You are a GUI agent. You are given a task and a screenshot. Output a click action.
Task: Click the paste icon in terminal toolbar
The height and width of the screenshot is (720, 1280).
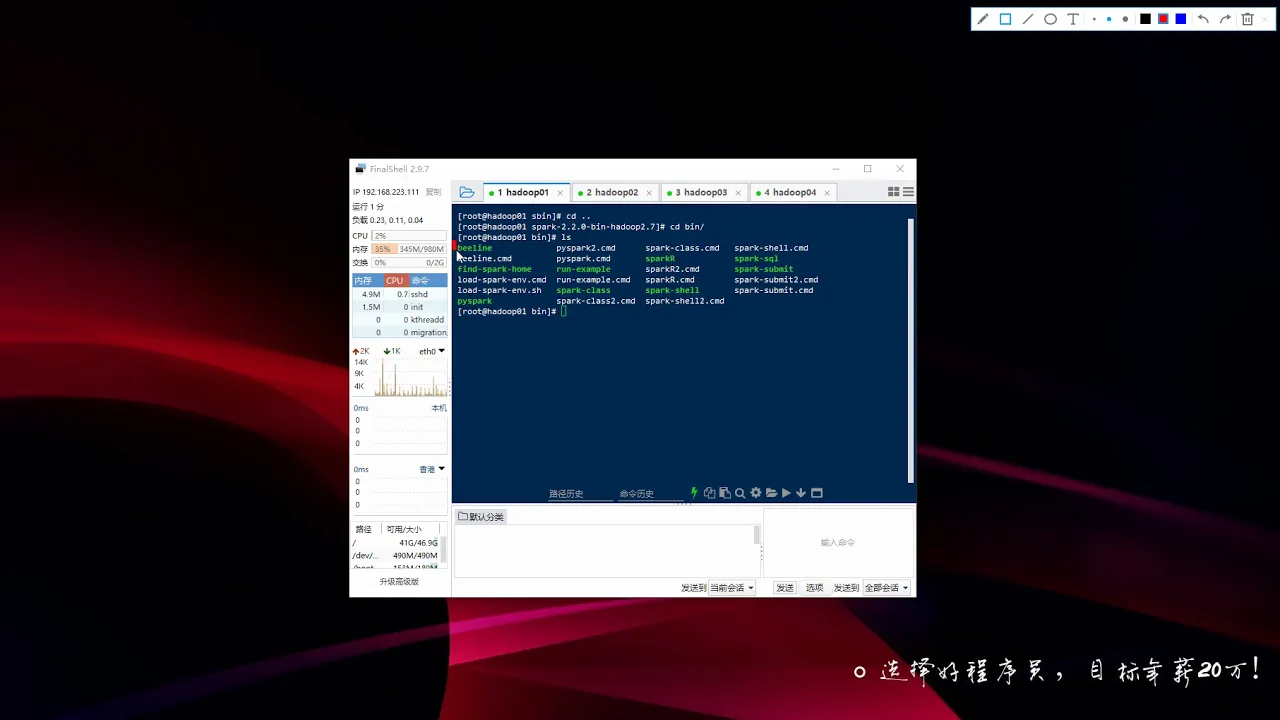point(724,493)
